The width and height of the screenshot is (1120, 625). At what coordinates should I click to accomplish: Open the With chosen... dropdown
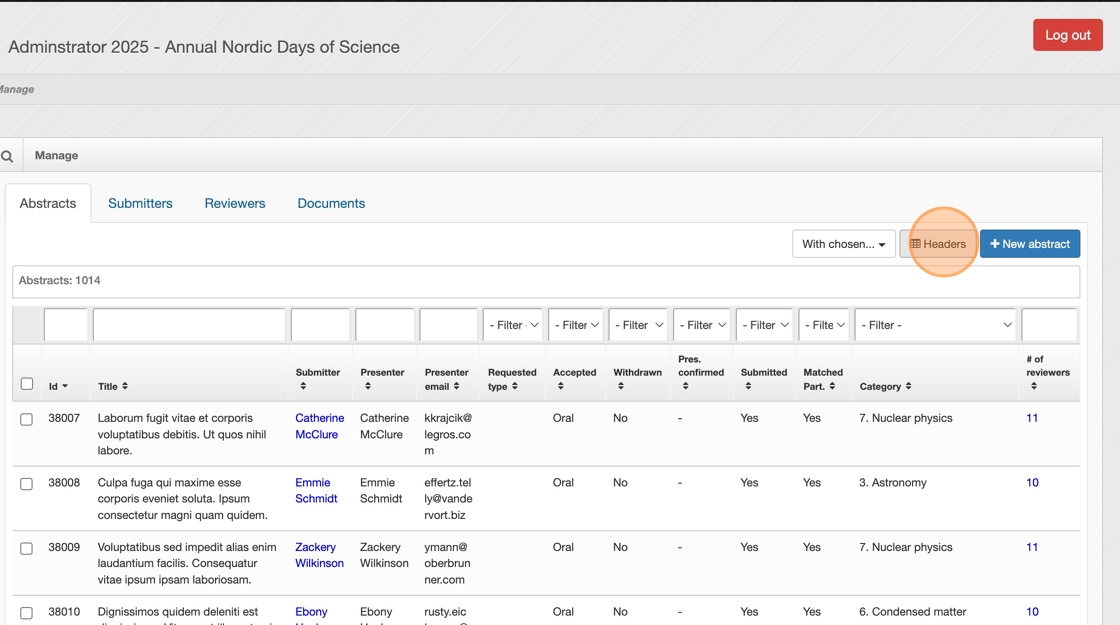point(843,244)
